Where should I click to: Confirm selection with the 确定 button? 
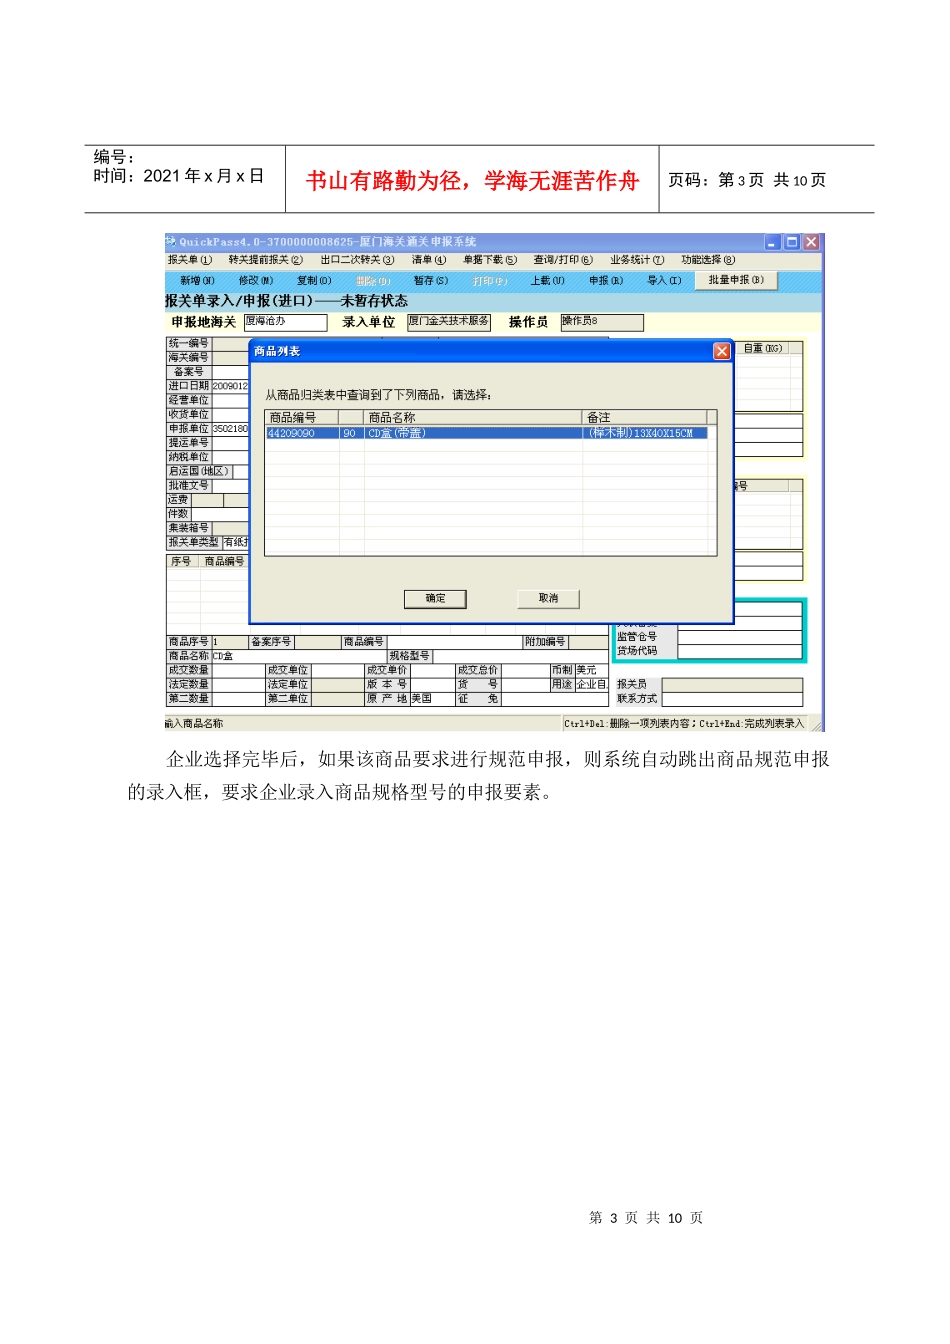(435, 598)
